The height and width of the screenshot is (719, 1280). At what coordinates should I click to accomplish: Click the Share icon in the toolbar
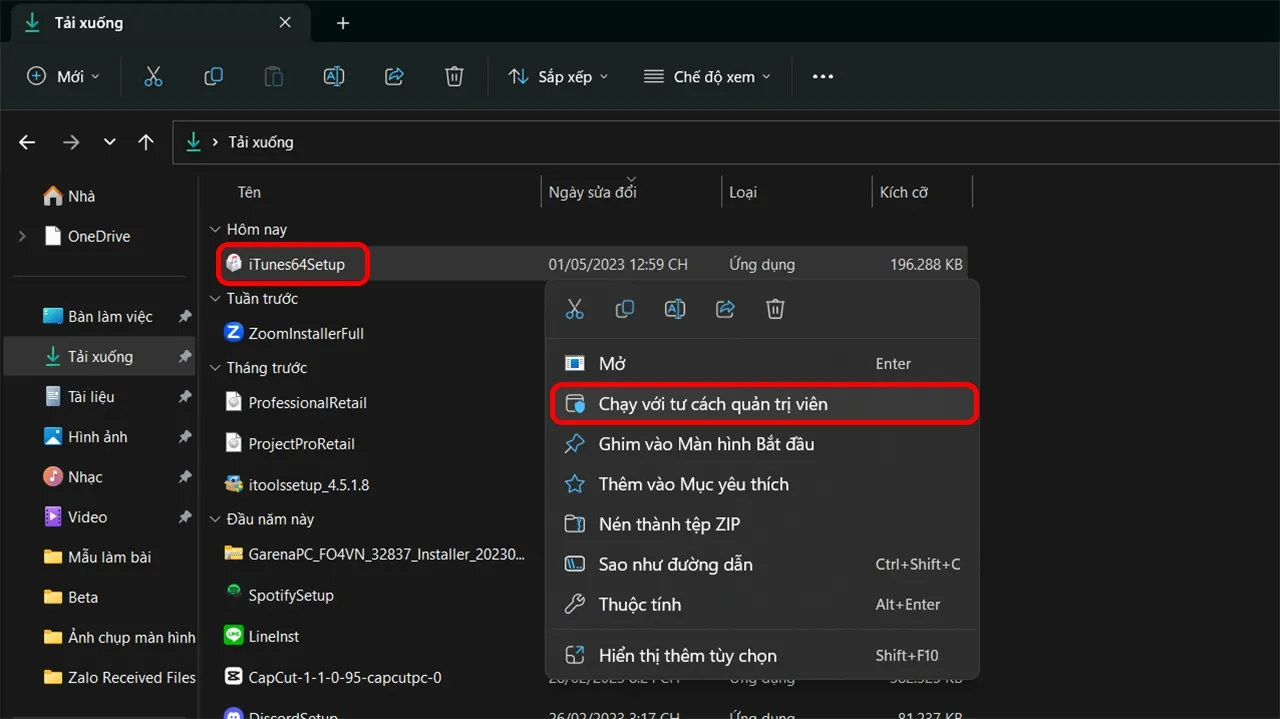[x=393, y=75]
